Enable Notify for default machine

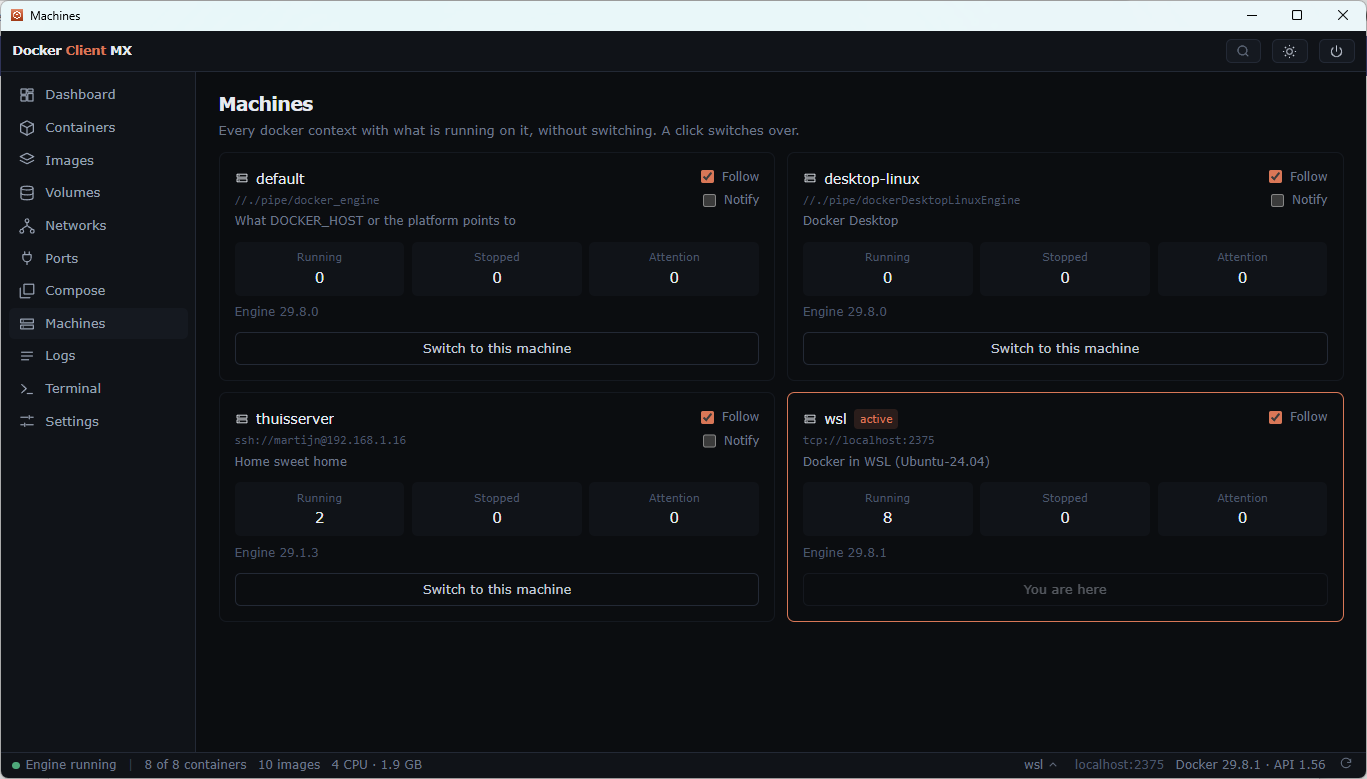(709, 200)
